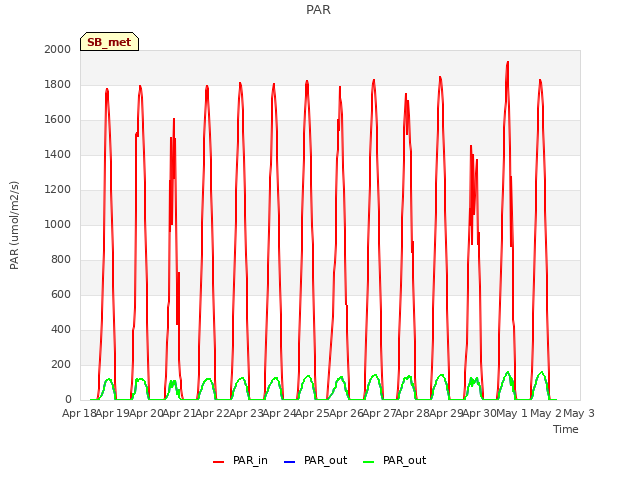Click the 600 y-axis tick label

point(61,294)
